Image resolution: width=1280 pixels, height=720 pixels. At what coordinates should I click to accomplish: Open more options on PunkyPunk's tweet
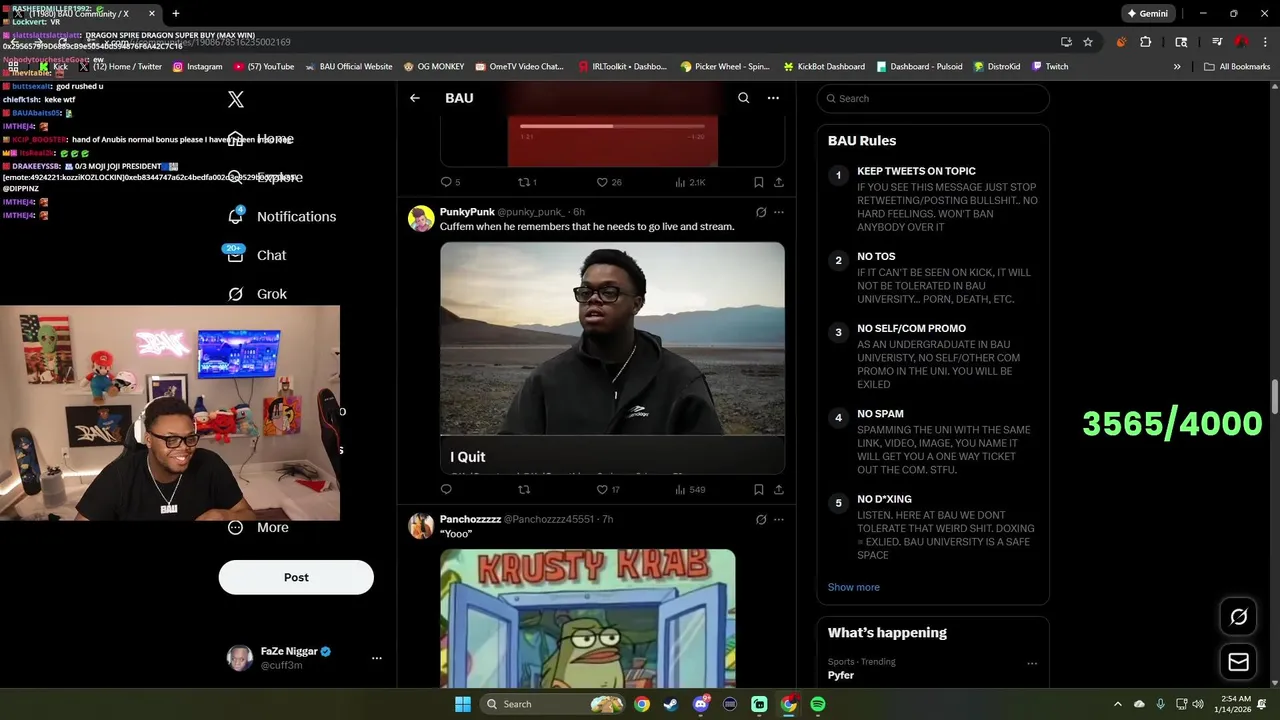(x=779, y=212)
